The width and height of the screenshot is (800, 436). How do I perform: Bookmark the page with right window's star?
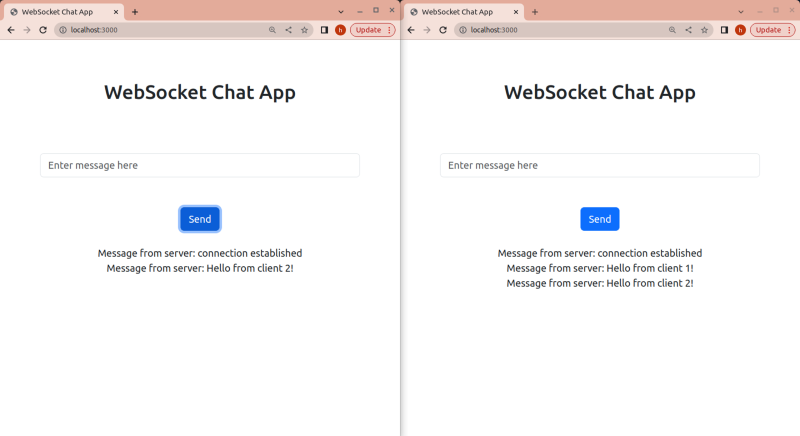705,30
